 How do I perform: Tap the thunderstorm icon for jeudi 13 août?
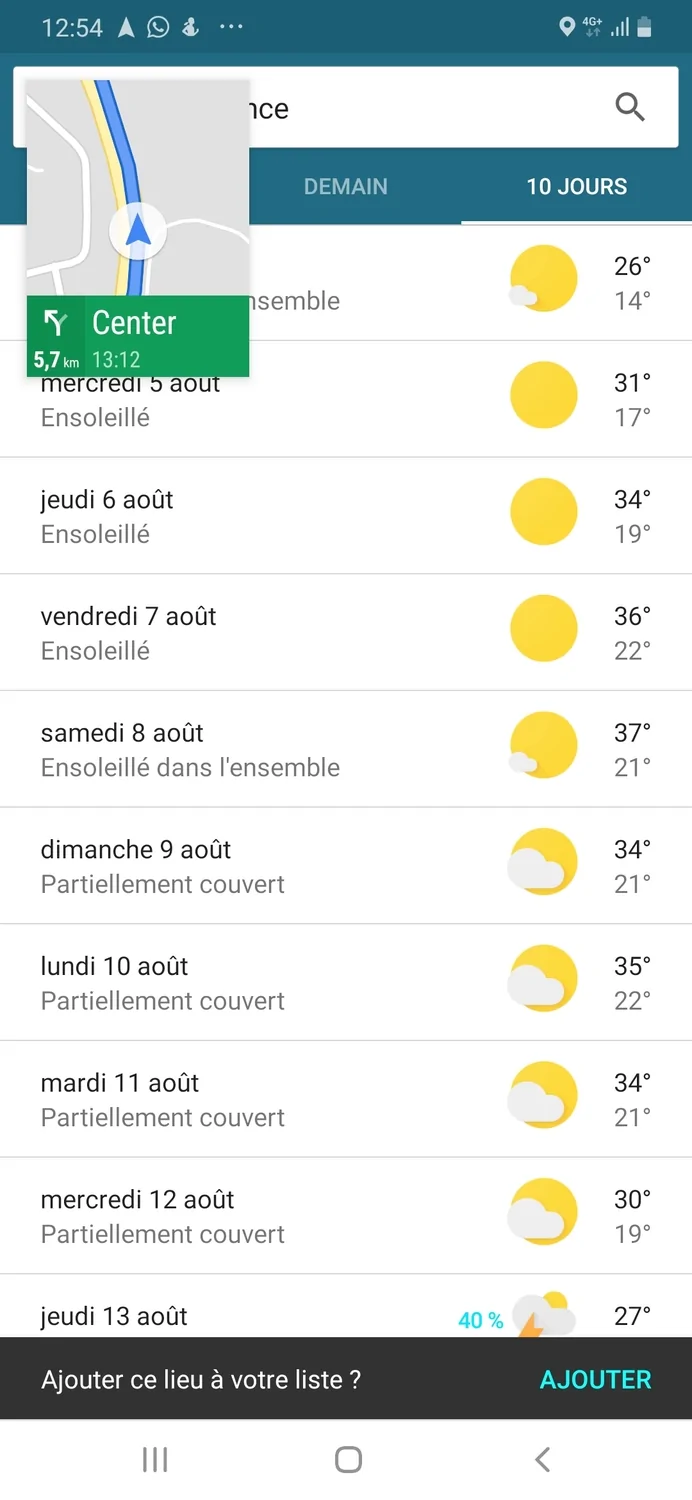[x=543, y=1316]
